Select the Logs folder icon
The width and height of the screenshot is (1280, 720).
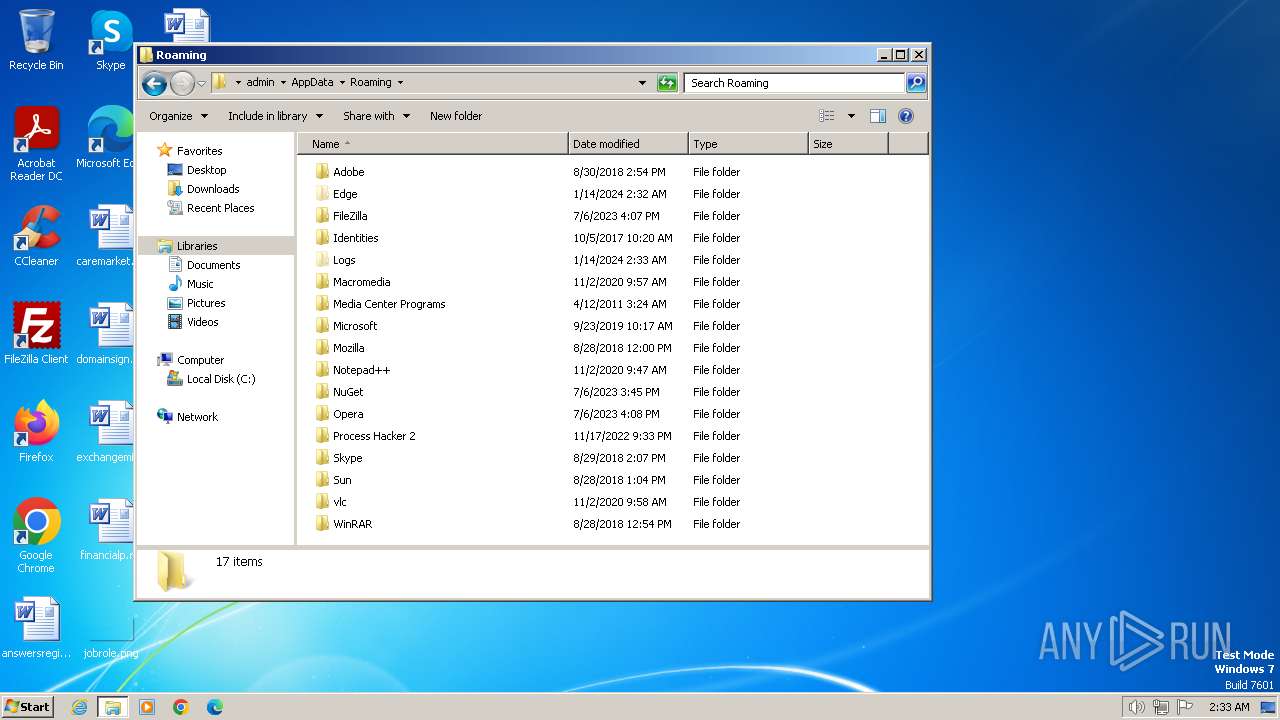(322, 260)
